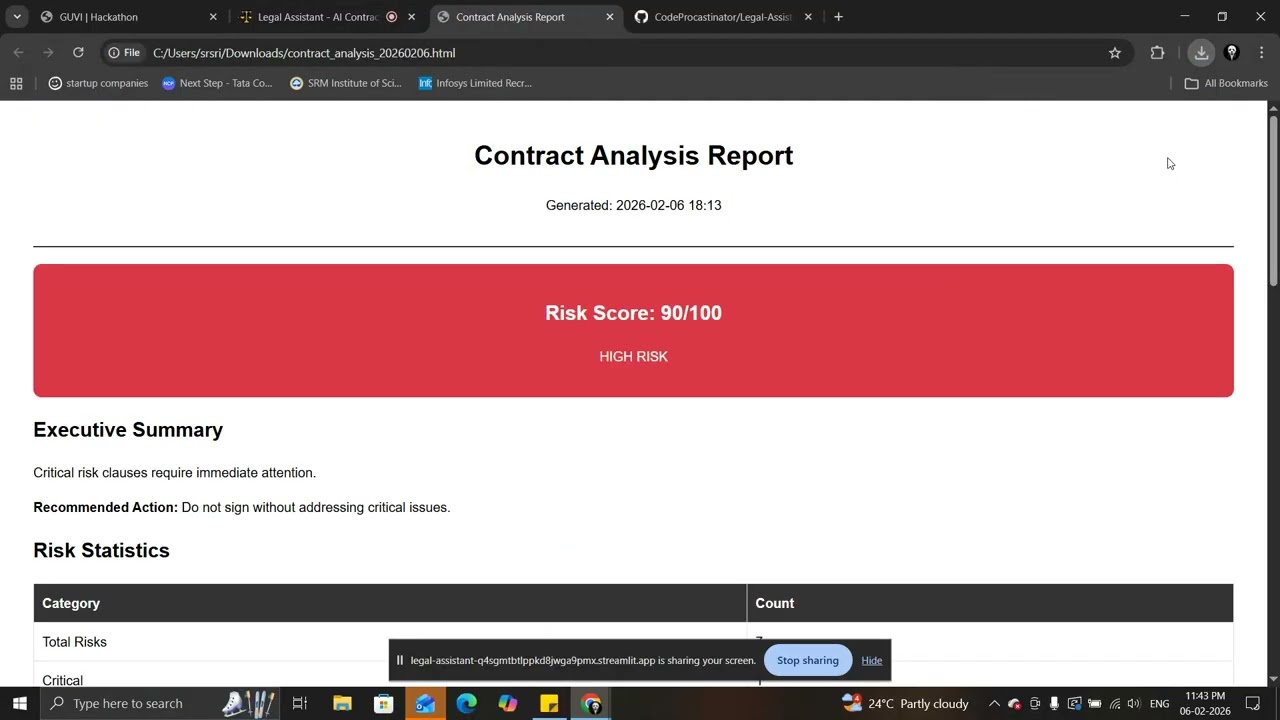Screen dimensions: 1280x720
Task: Open Chrome from the taskbar
Action: [x=591, y=703]
